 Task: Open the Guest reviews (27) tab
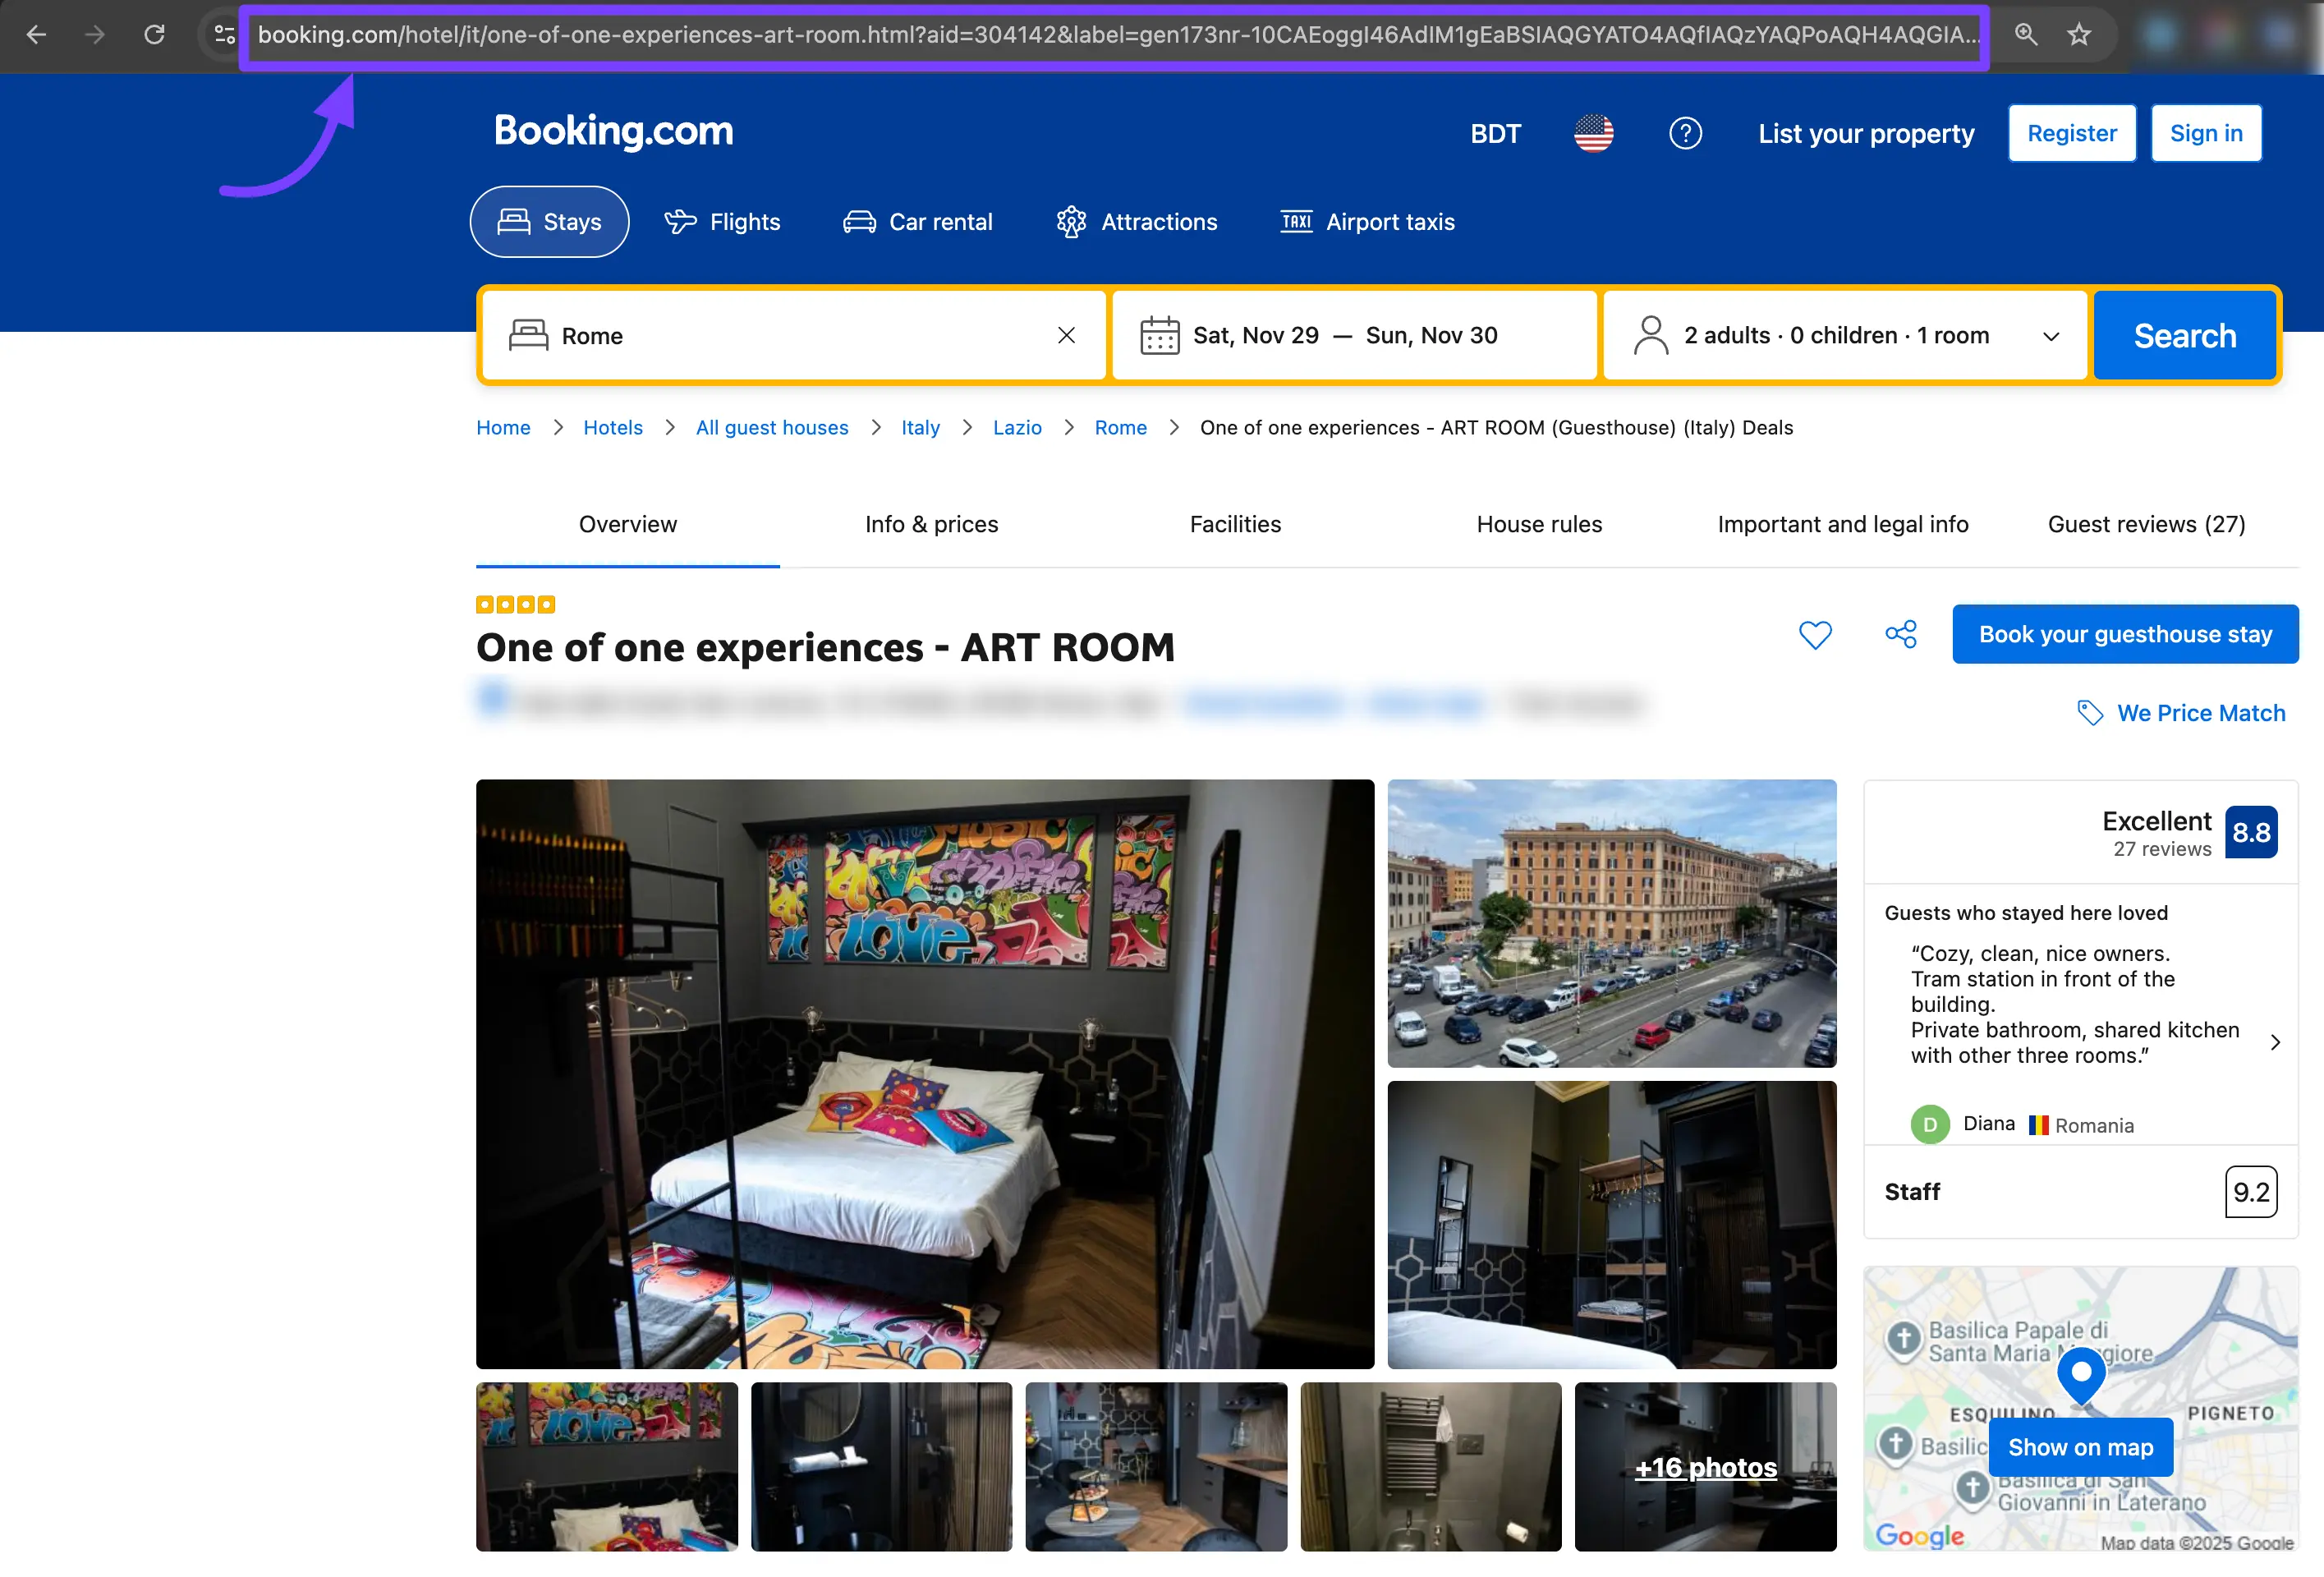[x=2146, y=524]
